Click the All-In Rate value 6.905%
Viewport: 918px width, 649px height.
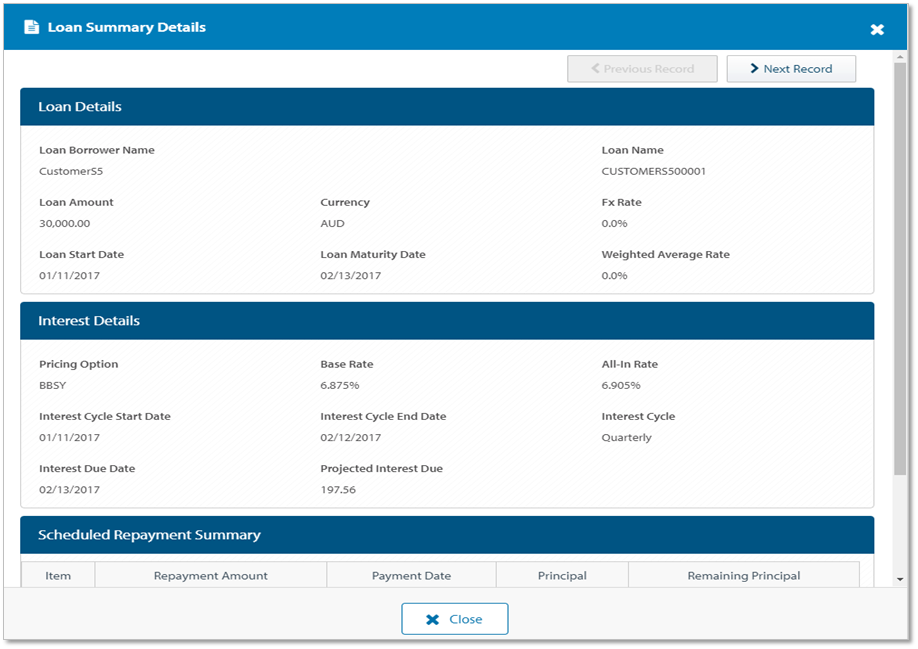click(x=621, y=385)
